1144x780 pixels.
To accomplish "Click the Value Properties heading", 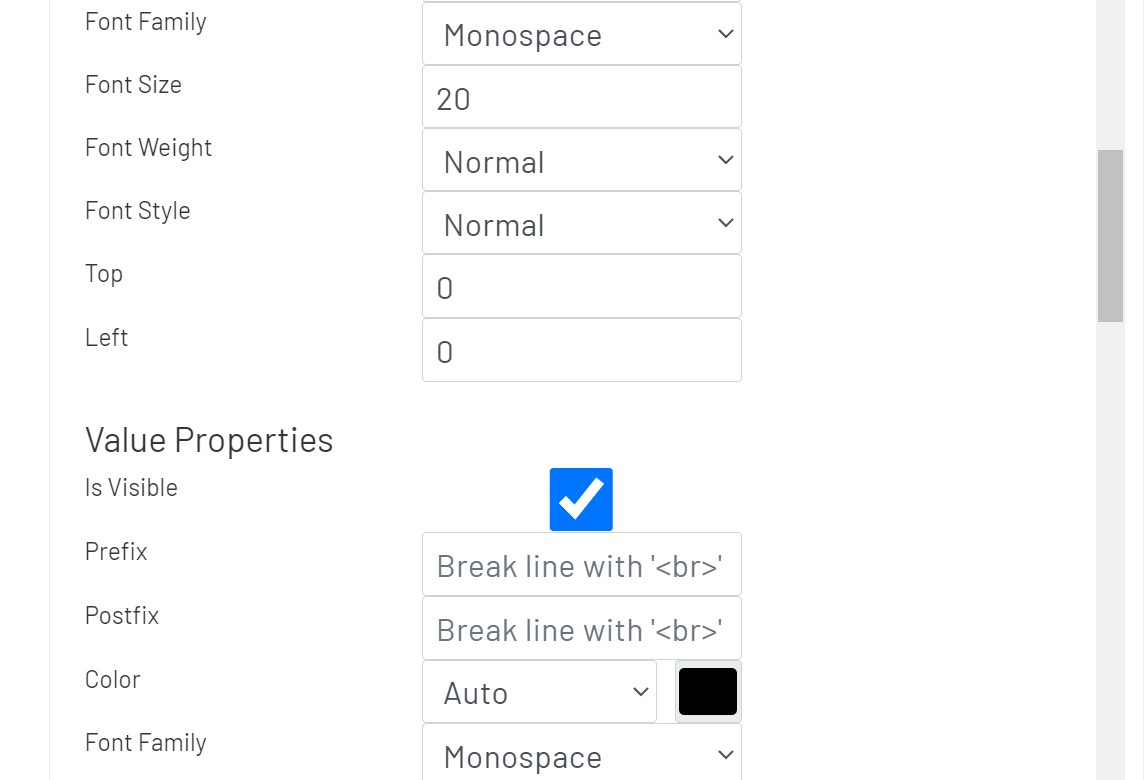I will pos(209,440).
